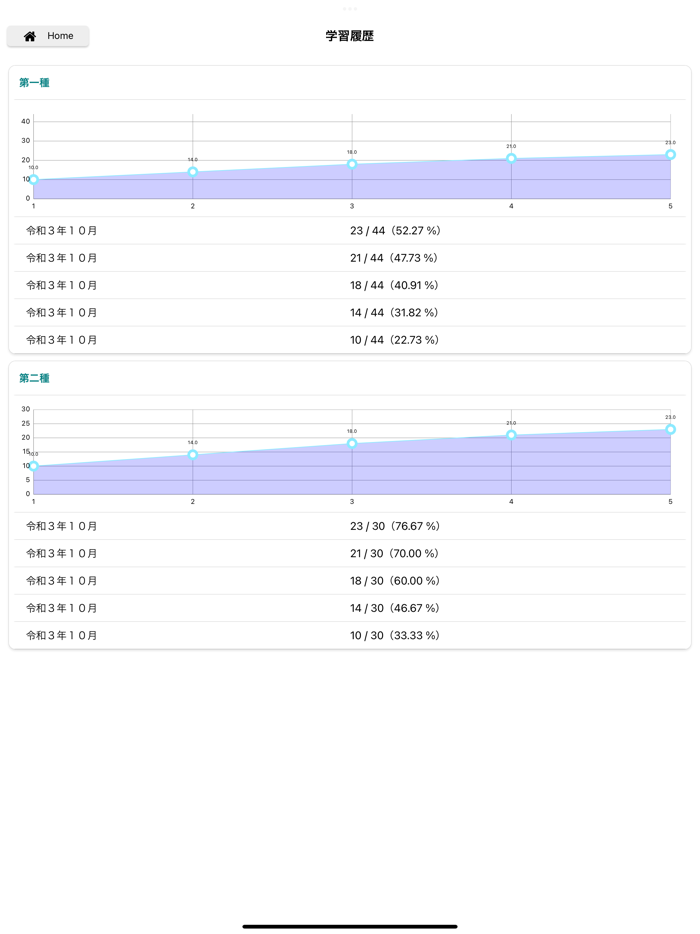Click the 第二種 section heading
The image size is (700, 934).
click(34, 378)
